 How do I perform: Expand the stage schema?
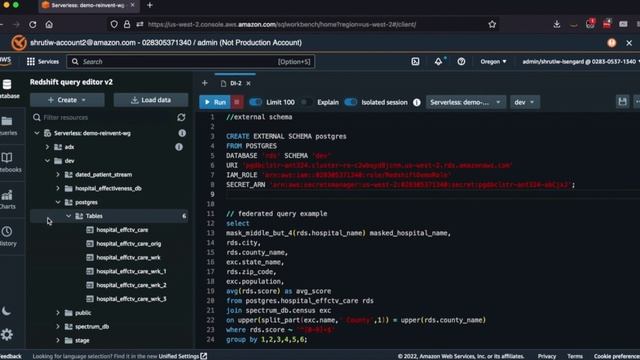[58, 340]
